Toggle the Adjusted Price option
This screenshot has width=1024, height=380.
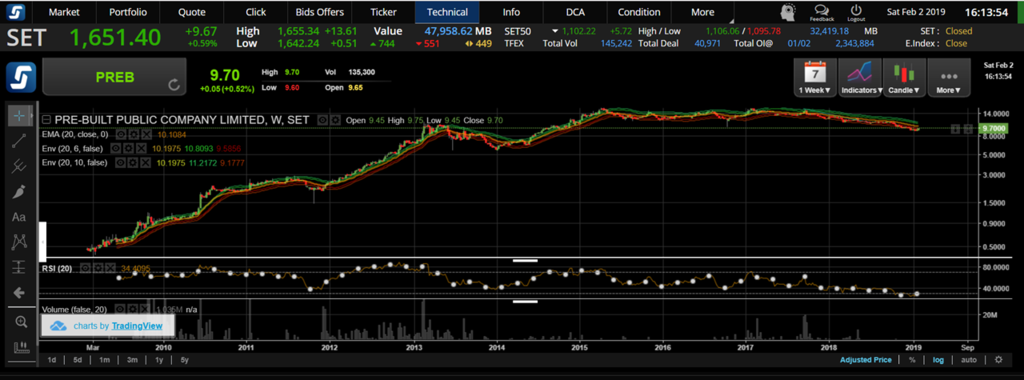(865, 360)
